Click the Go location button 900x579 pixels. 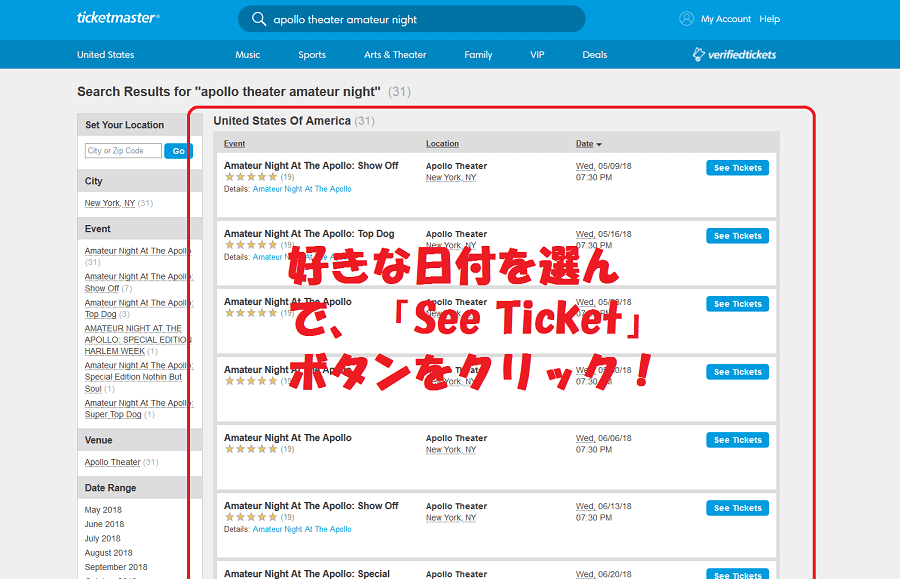point(179,151)
